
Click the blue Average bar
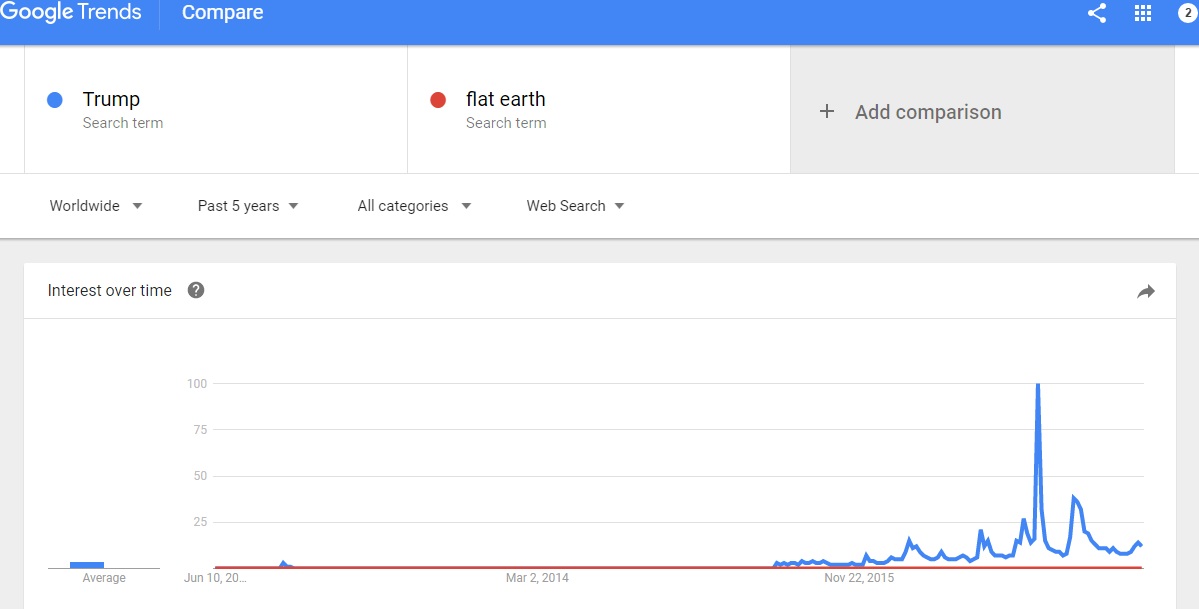click(87, 565)
